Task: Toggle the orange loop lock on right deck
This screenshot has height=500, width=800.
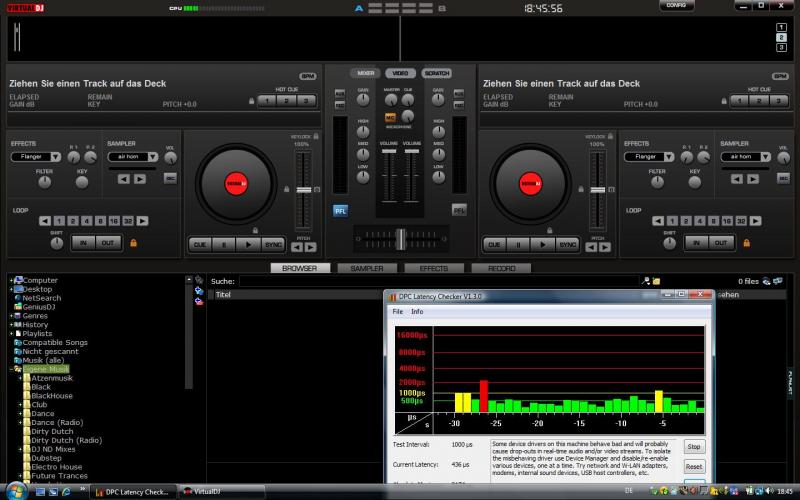Action: point(746,243)
